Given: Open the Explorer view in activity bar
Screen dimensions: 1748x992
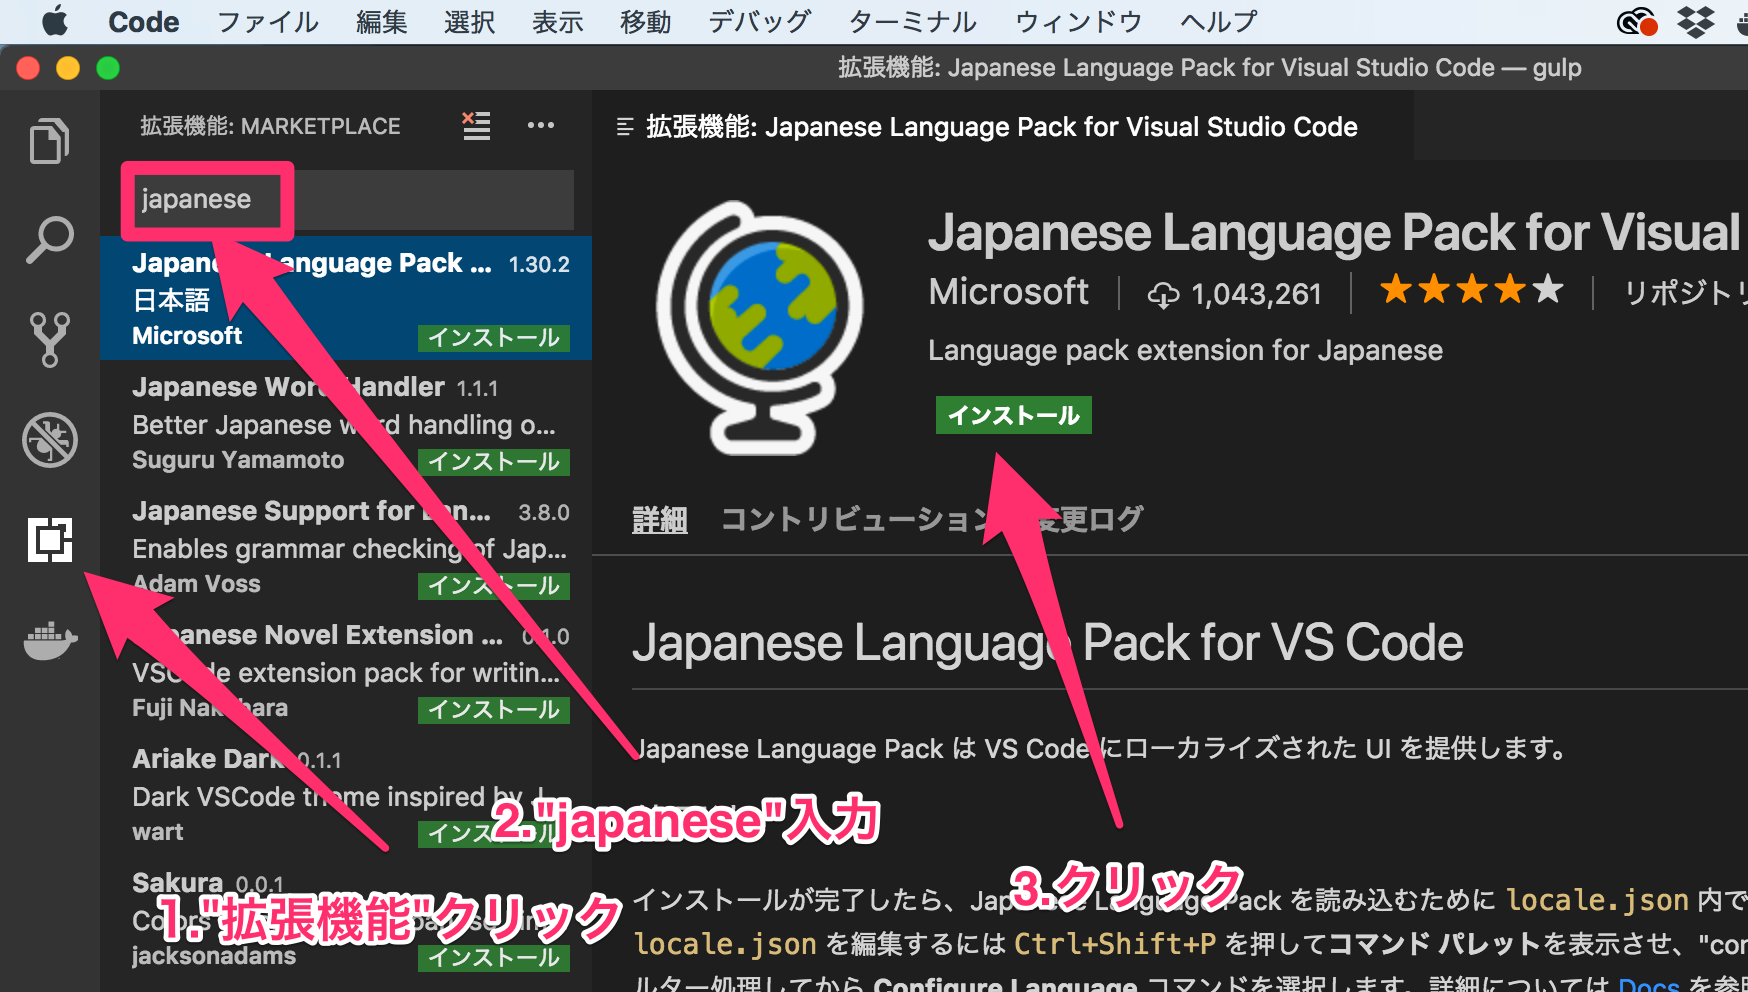Looking at the screenshot, I should pyautogui.click(x=49, y=140).
